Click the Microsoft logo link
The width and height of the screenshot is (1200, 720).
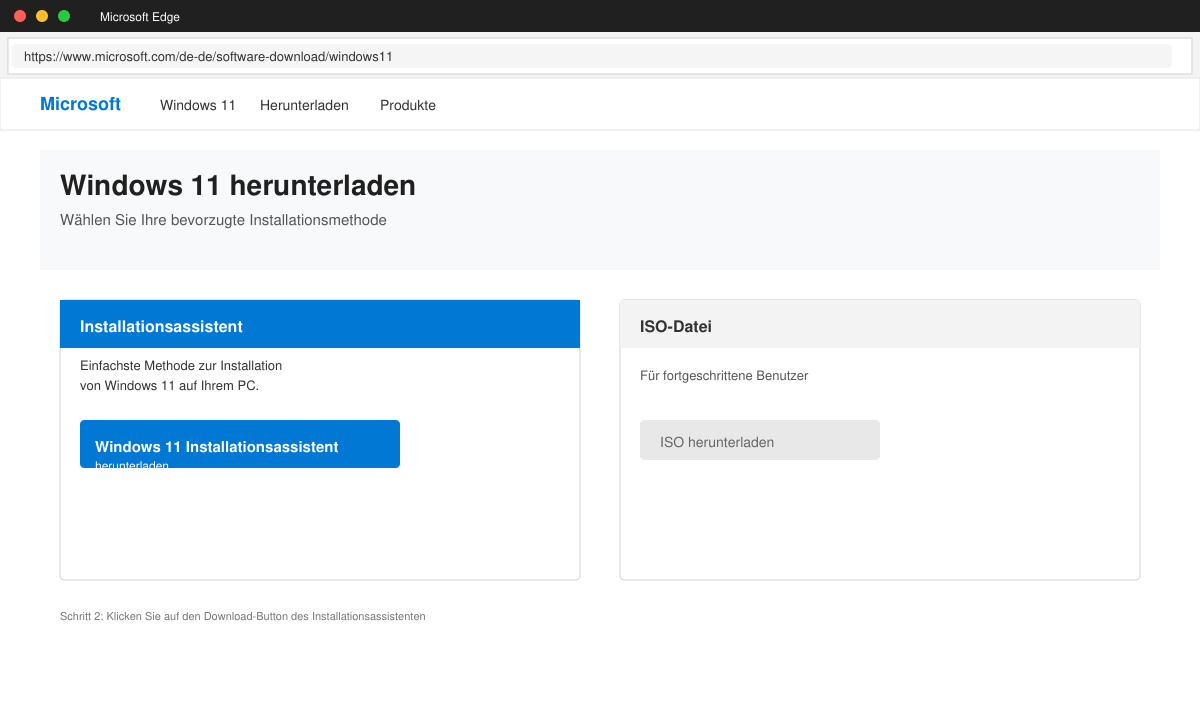point(80,104)
